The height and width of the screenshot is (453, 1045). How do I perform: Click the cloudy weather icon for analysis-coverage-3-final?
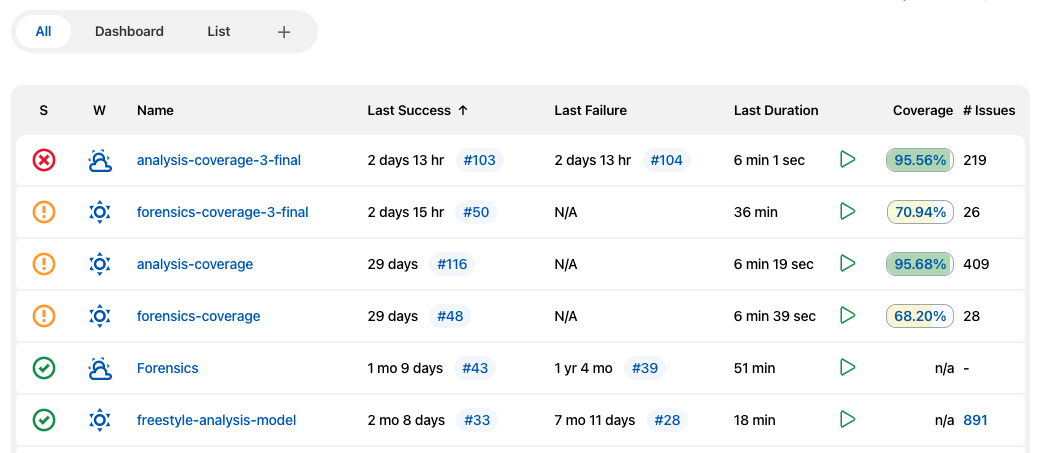pyautogui.click(x=99, y=160)
